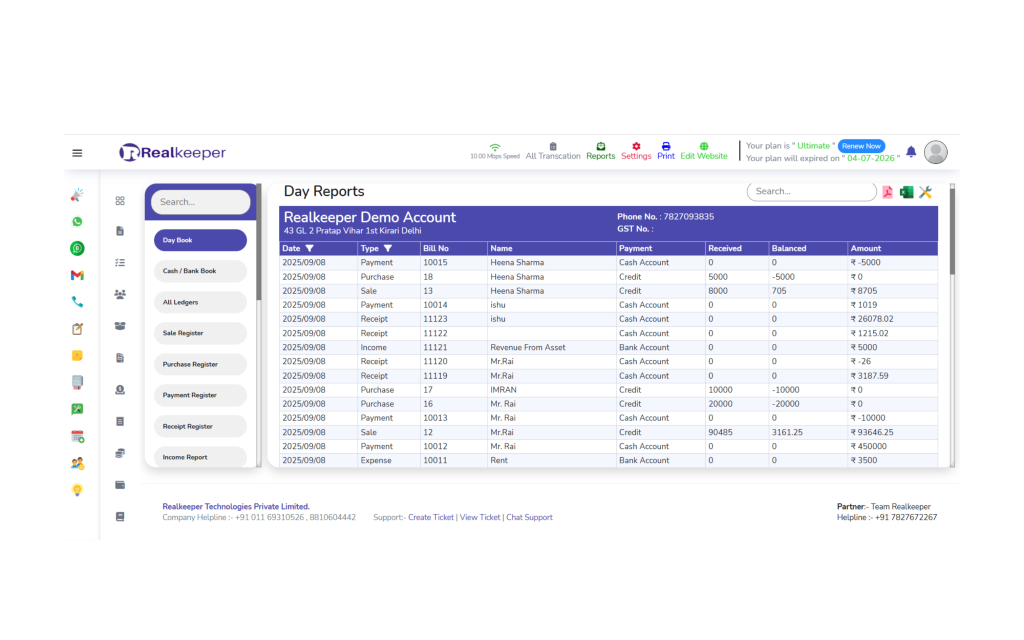
Task: Click the teal phone call icon
Action: [77, 302]
